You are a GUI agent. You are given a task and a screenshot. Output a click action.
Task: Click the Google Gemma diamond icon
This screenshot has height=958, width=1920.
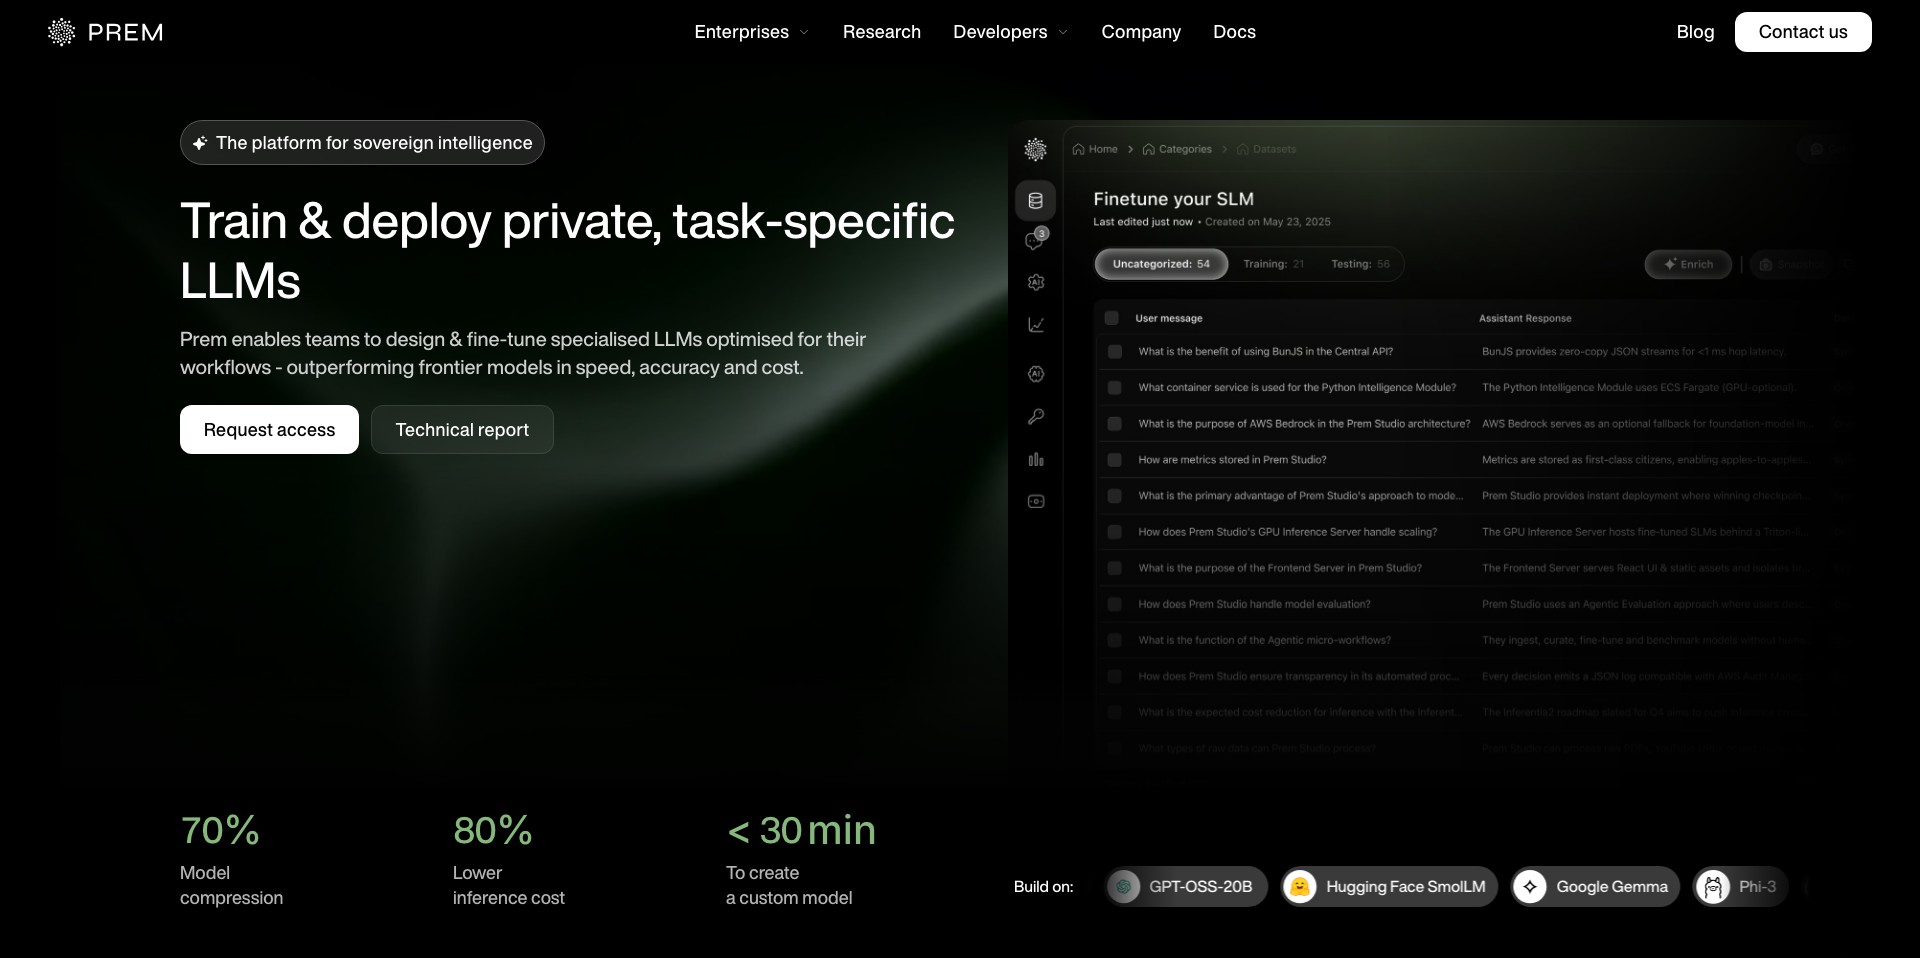tap(1530, 886)
